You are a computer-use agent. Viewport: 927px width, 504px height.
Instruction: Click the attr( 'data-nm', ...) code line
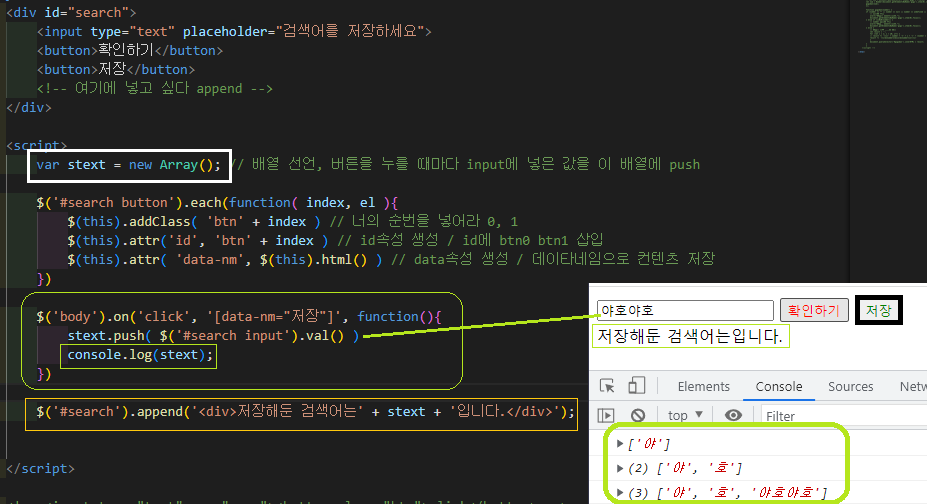(225, 259)
